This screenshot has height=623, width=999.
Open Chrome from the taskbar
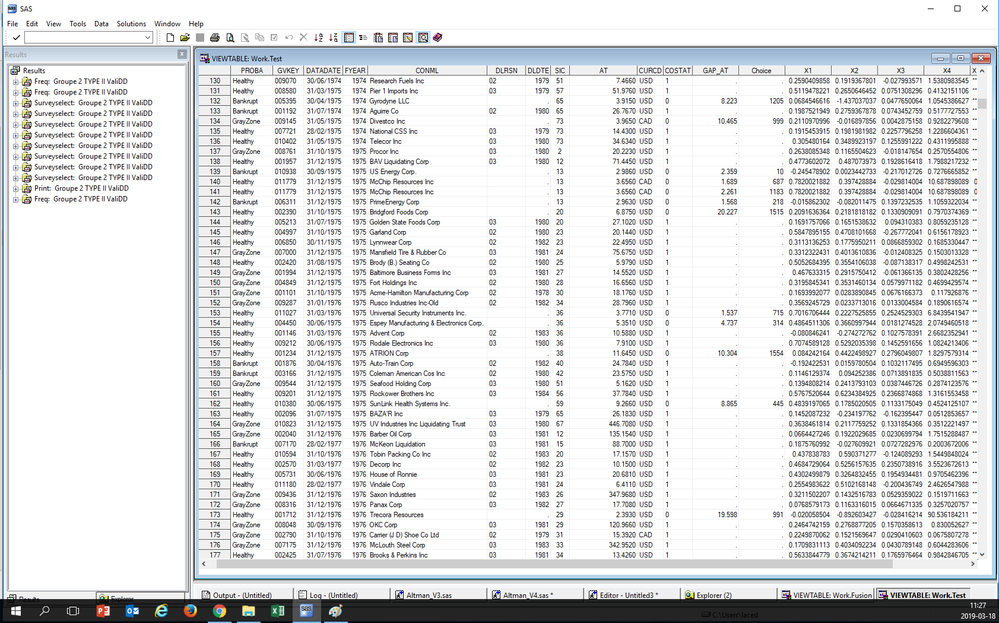pos(219,611)
